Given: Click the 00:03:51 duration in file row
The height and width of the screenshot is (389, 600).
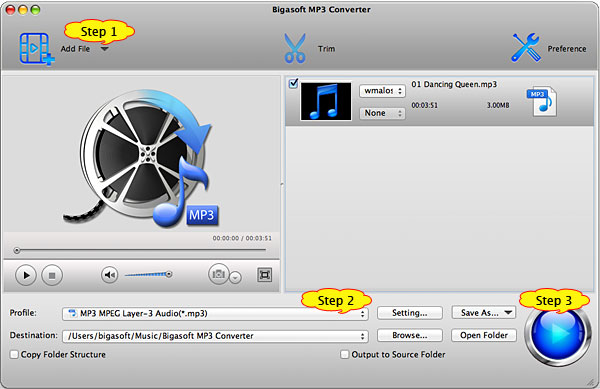Looking at the screenshot, I should [424, 105].
